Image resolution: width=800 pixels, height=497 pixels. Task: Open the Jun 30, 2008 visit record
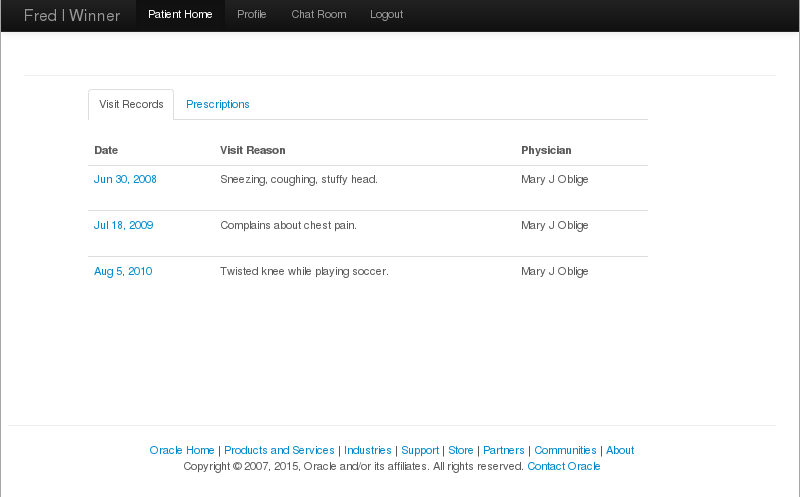coord(125,180)
